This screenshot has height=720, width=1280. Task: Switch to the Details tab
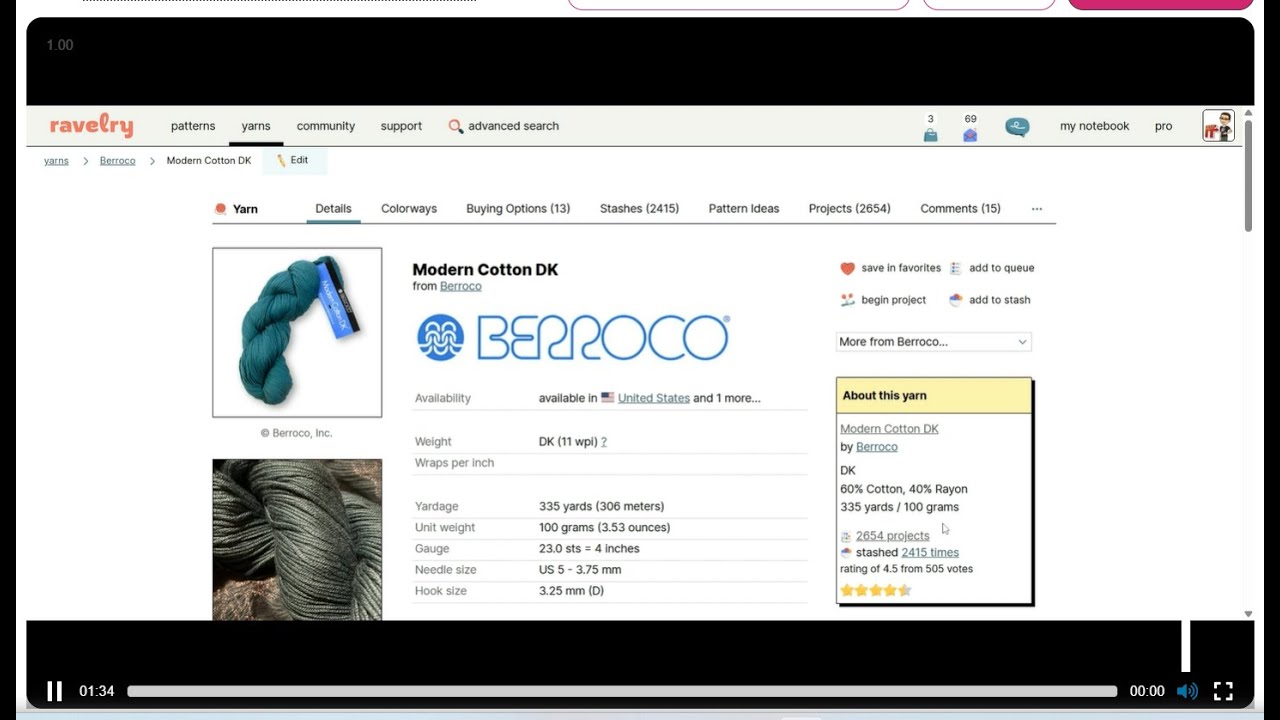(333, 209)
